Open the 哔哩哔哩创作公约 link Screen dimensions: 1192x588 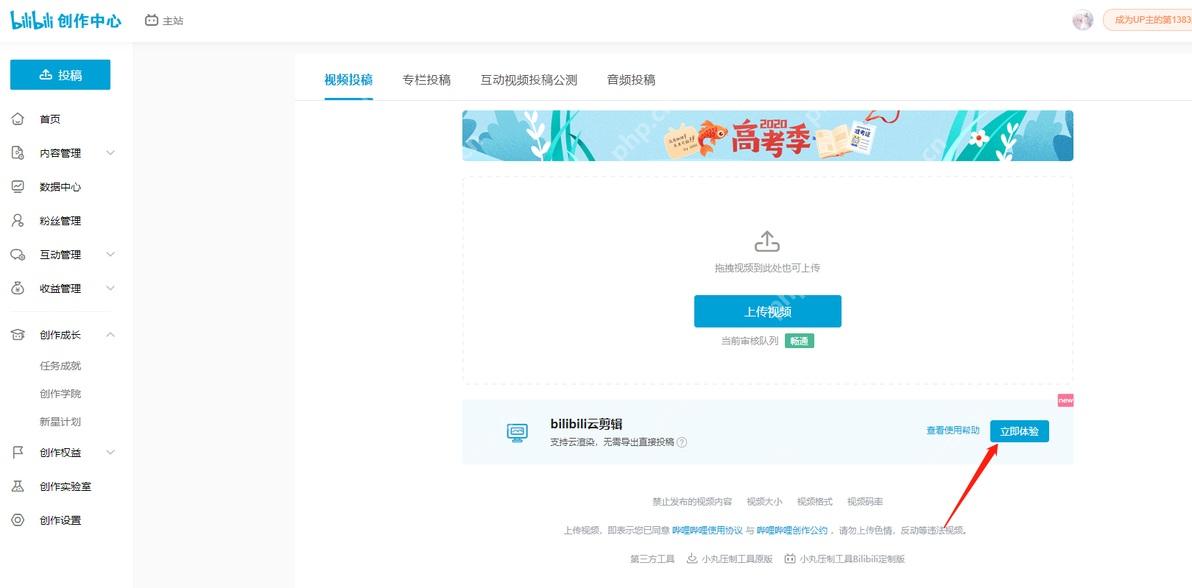click(792, 530)
